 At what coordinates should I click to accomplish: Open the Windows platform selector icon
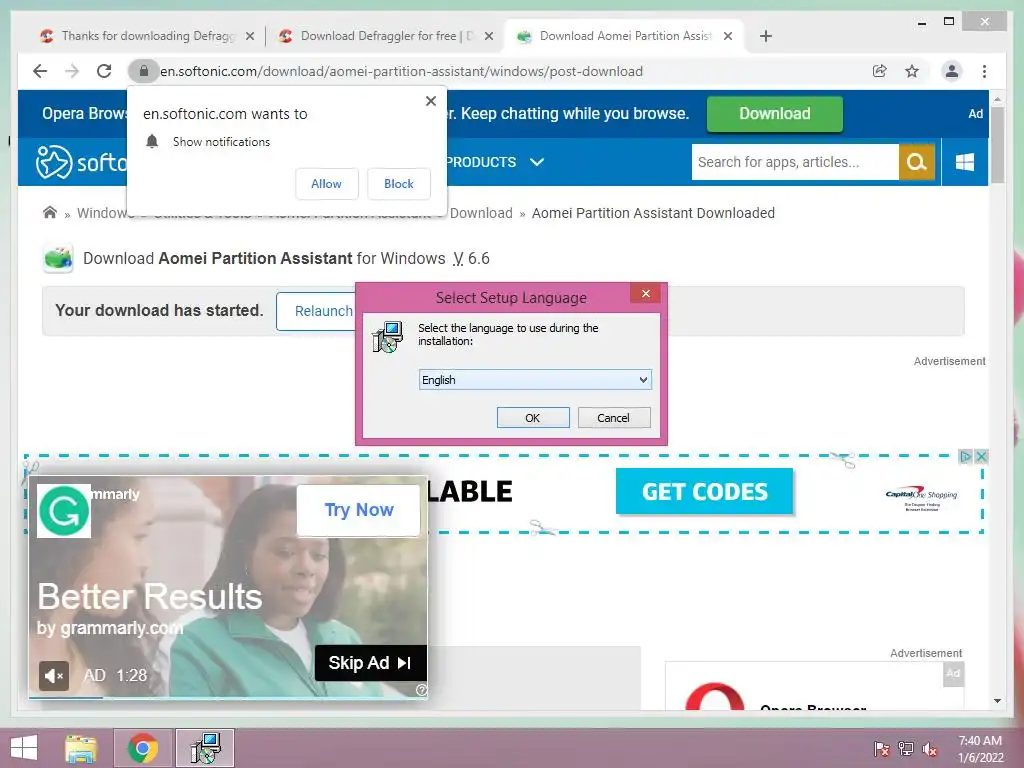(x=965, y=162)
